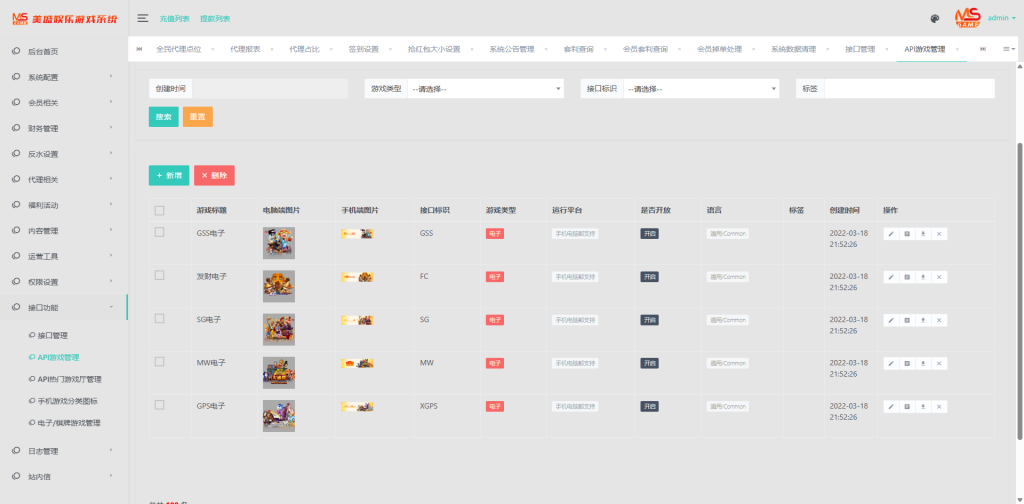Click the edit pencil icon for GSS电子
1024x504 pixels.
pyautogui.click(x=891, y=234)
